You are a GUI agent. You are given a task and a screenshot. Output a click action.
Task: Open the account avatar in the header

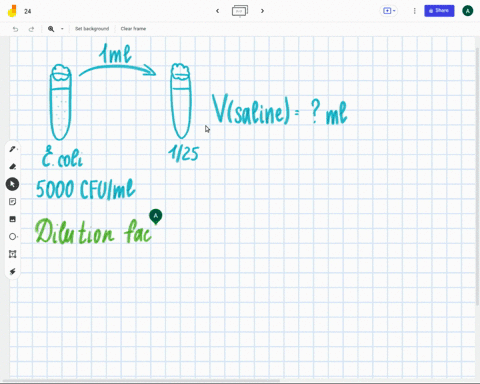coord(467,11)
